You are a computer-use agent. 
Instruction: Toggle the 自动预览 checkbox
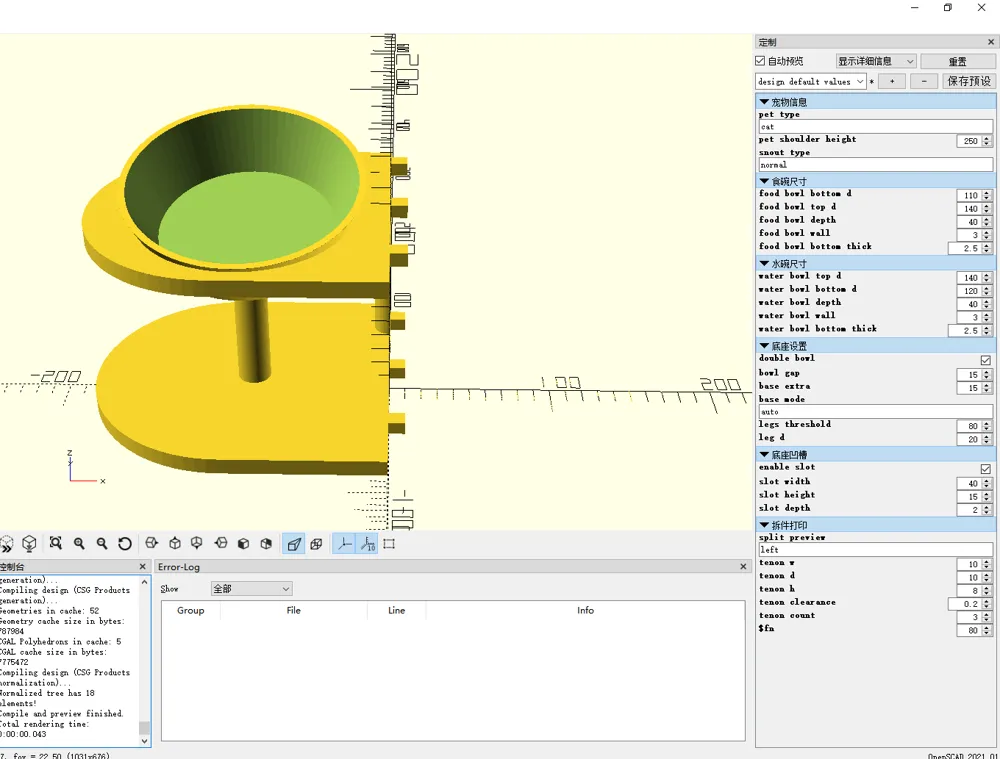click(760, 61)
